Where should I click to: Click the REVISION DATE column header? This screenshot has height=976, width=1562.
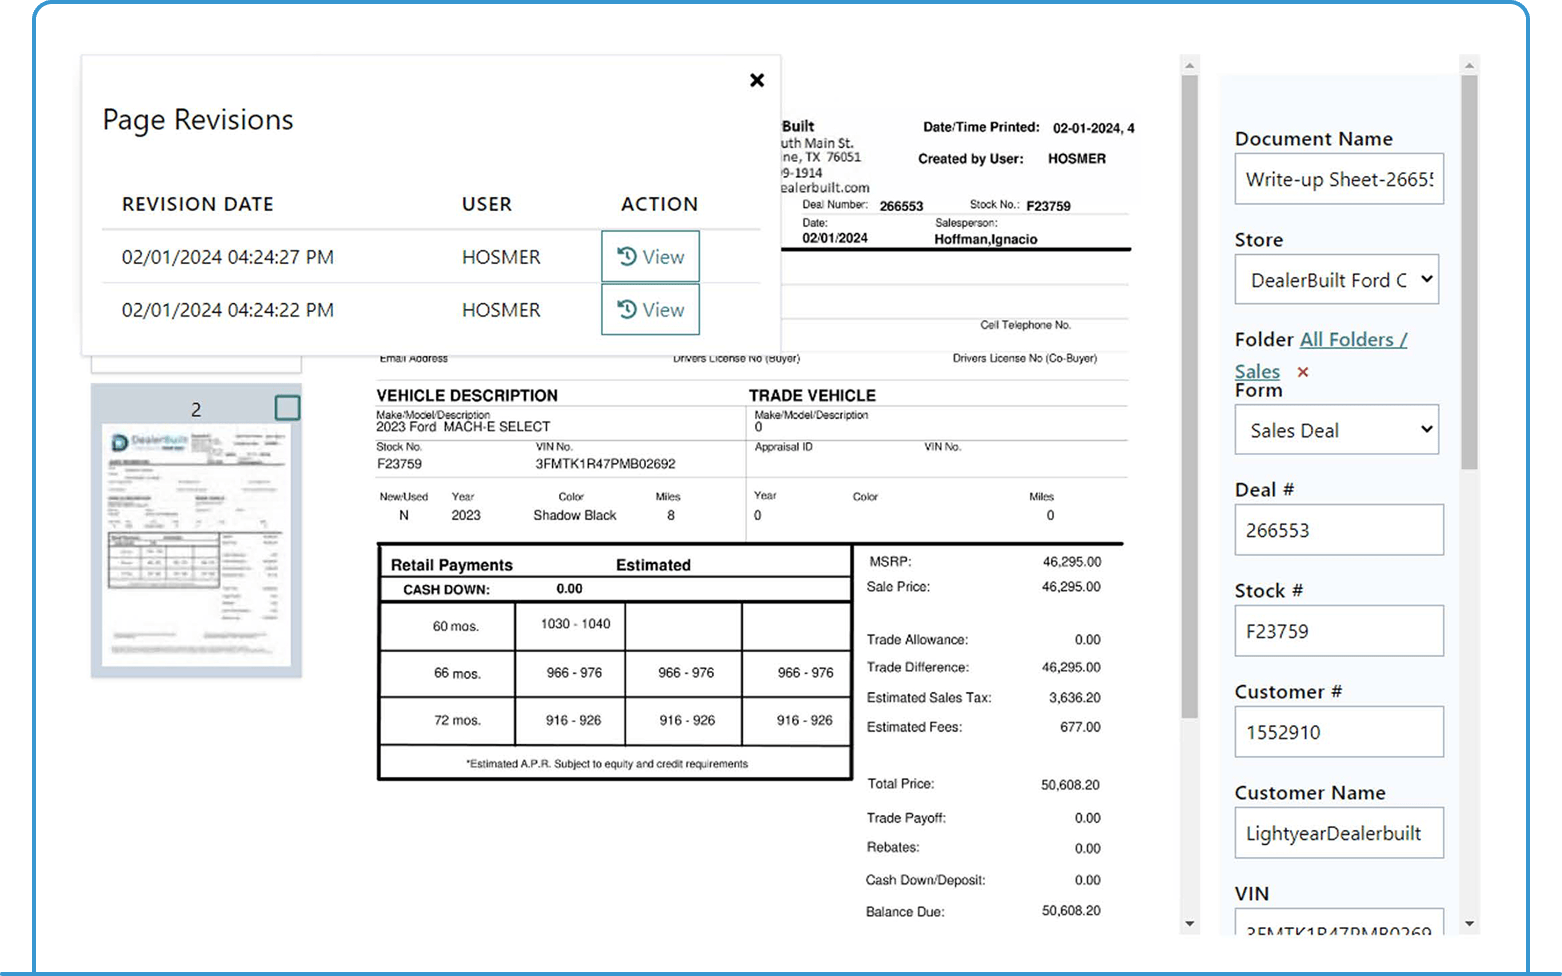pyautogui.click(x=198, y=204)
